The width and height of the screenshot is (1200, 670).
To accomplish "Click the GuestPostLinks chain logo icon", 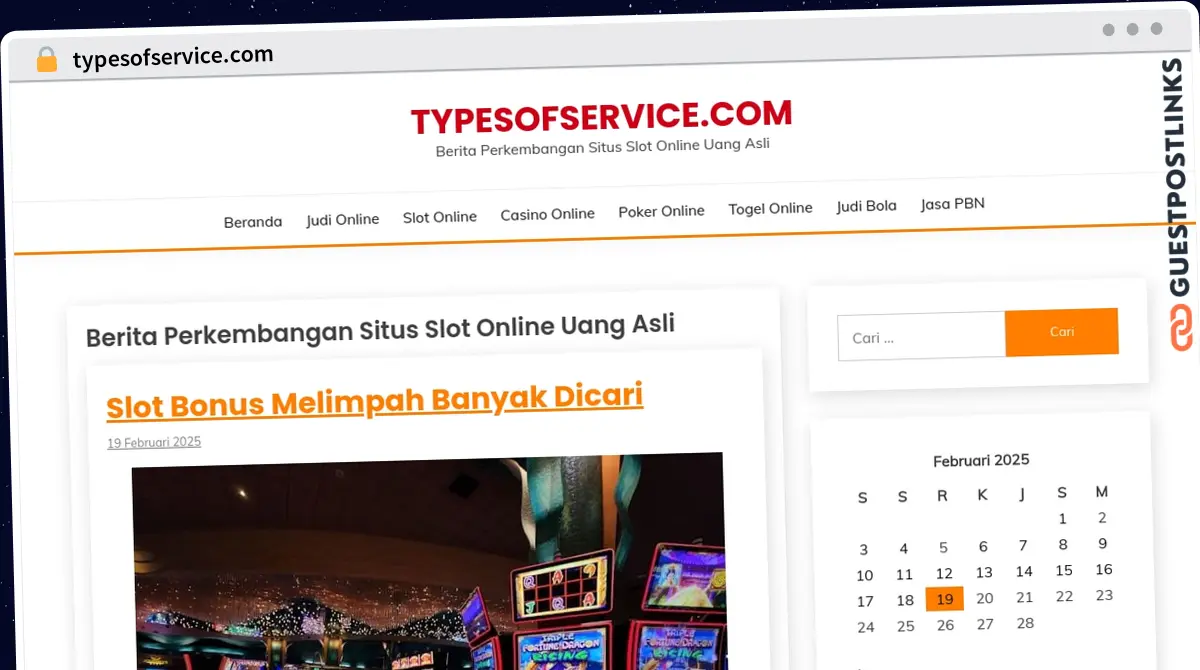I will pos(1182,328).
